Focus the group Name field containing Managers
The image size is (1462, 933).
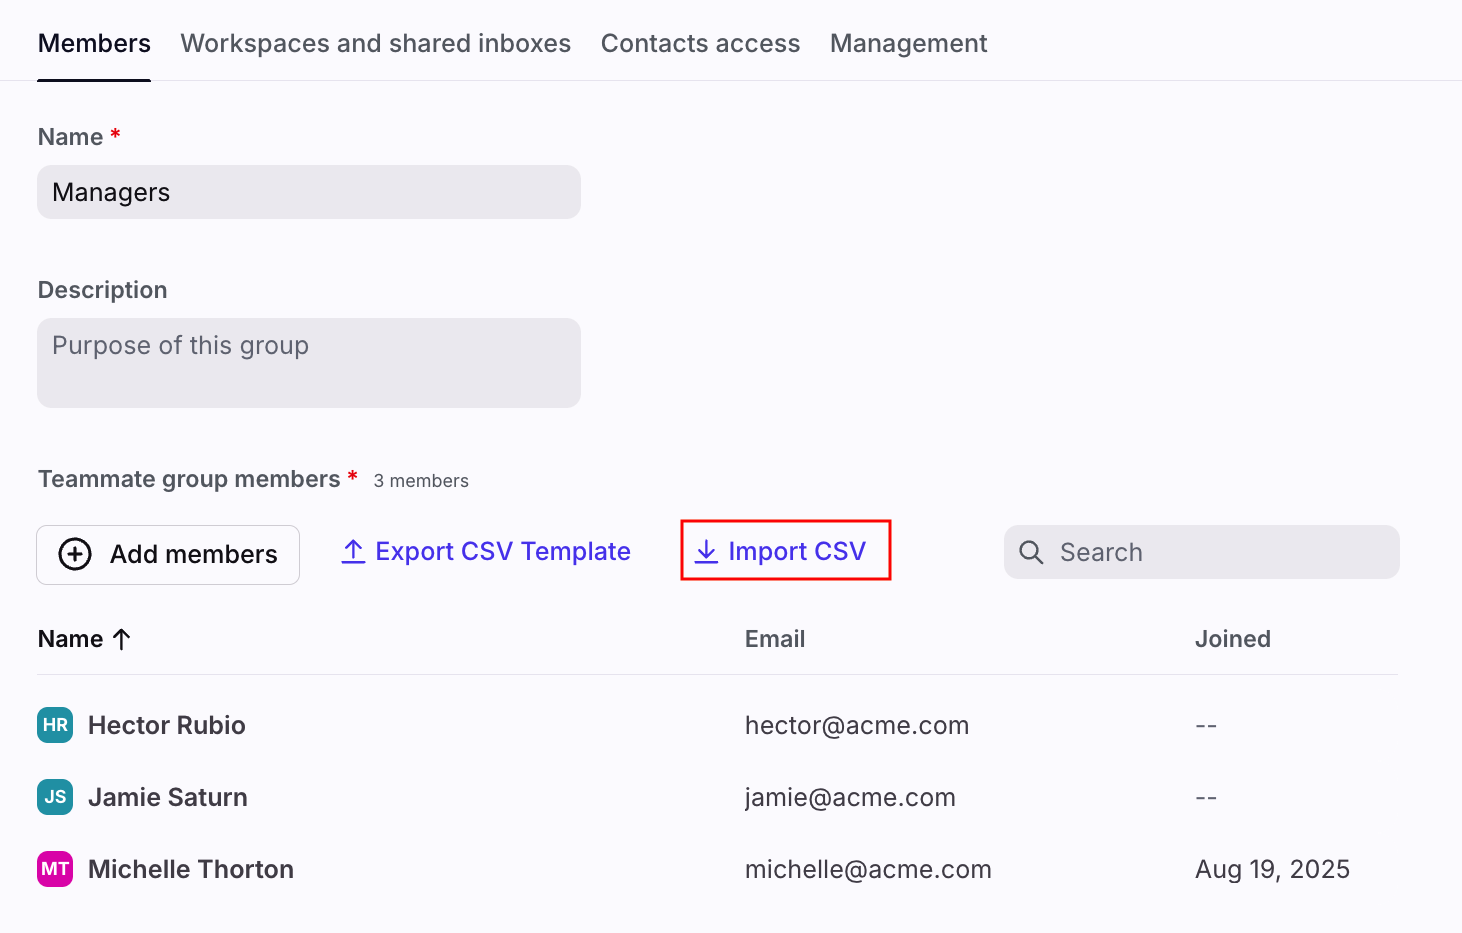click(308, 192)
